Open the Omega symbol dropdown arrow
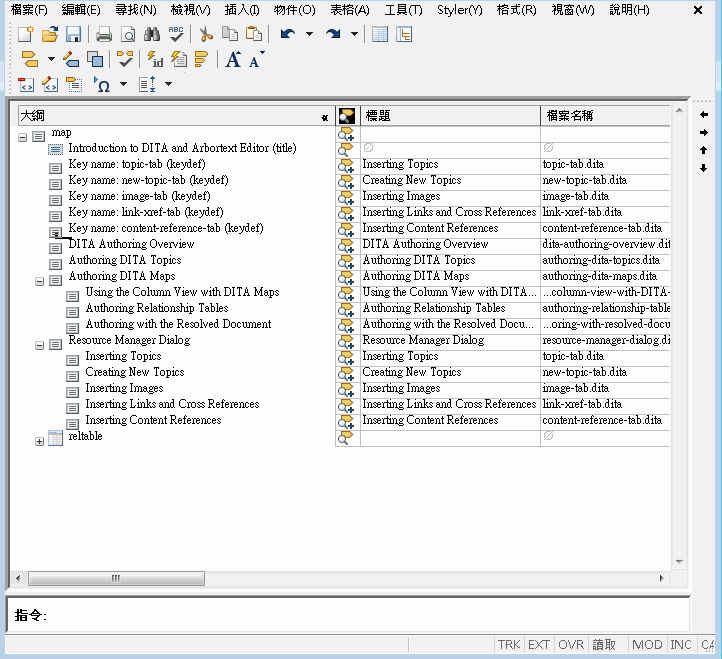Screen dimensions: 722x659 123,84
